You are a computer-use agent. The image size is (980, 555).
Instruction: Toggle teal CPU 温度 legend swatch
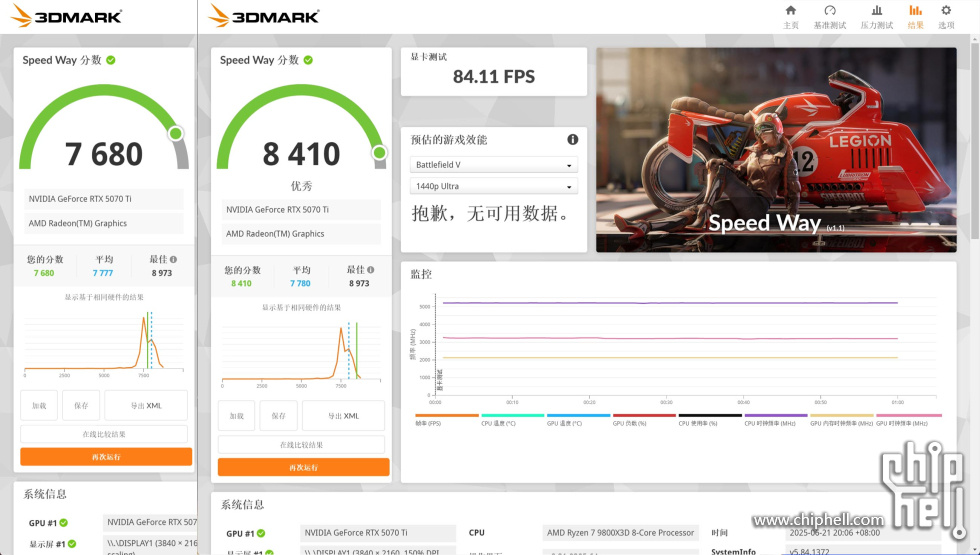pos(512,415)
